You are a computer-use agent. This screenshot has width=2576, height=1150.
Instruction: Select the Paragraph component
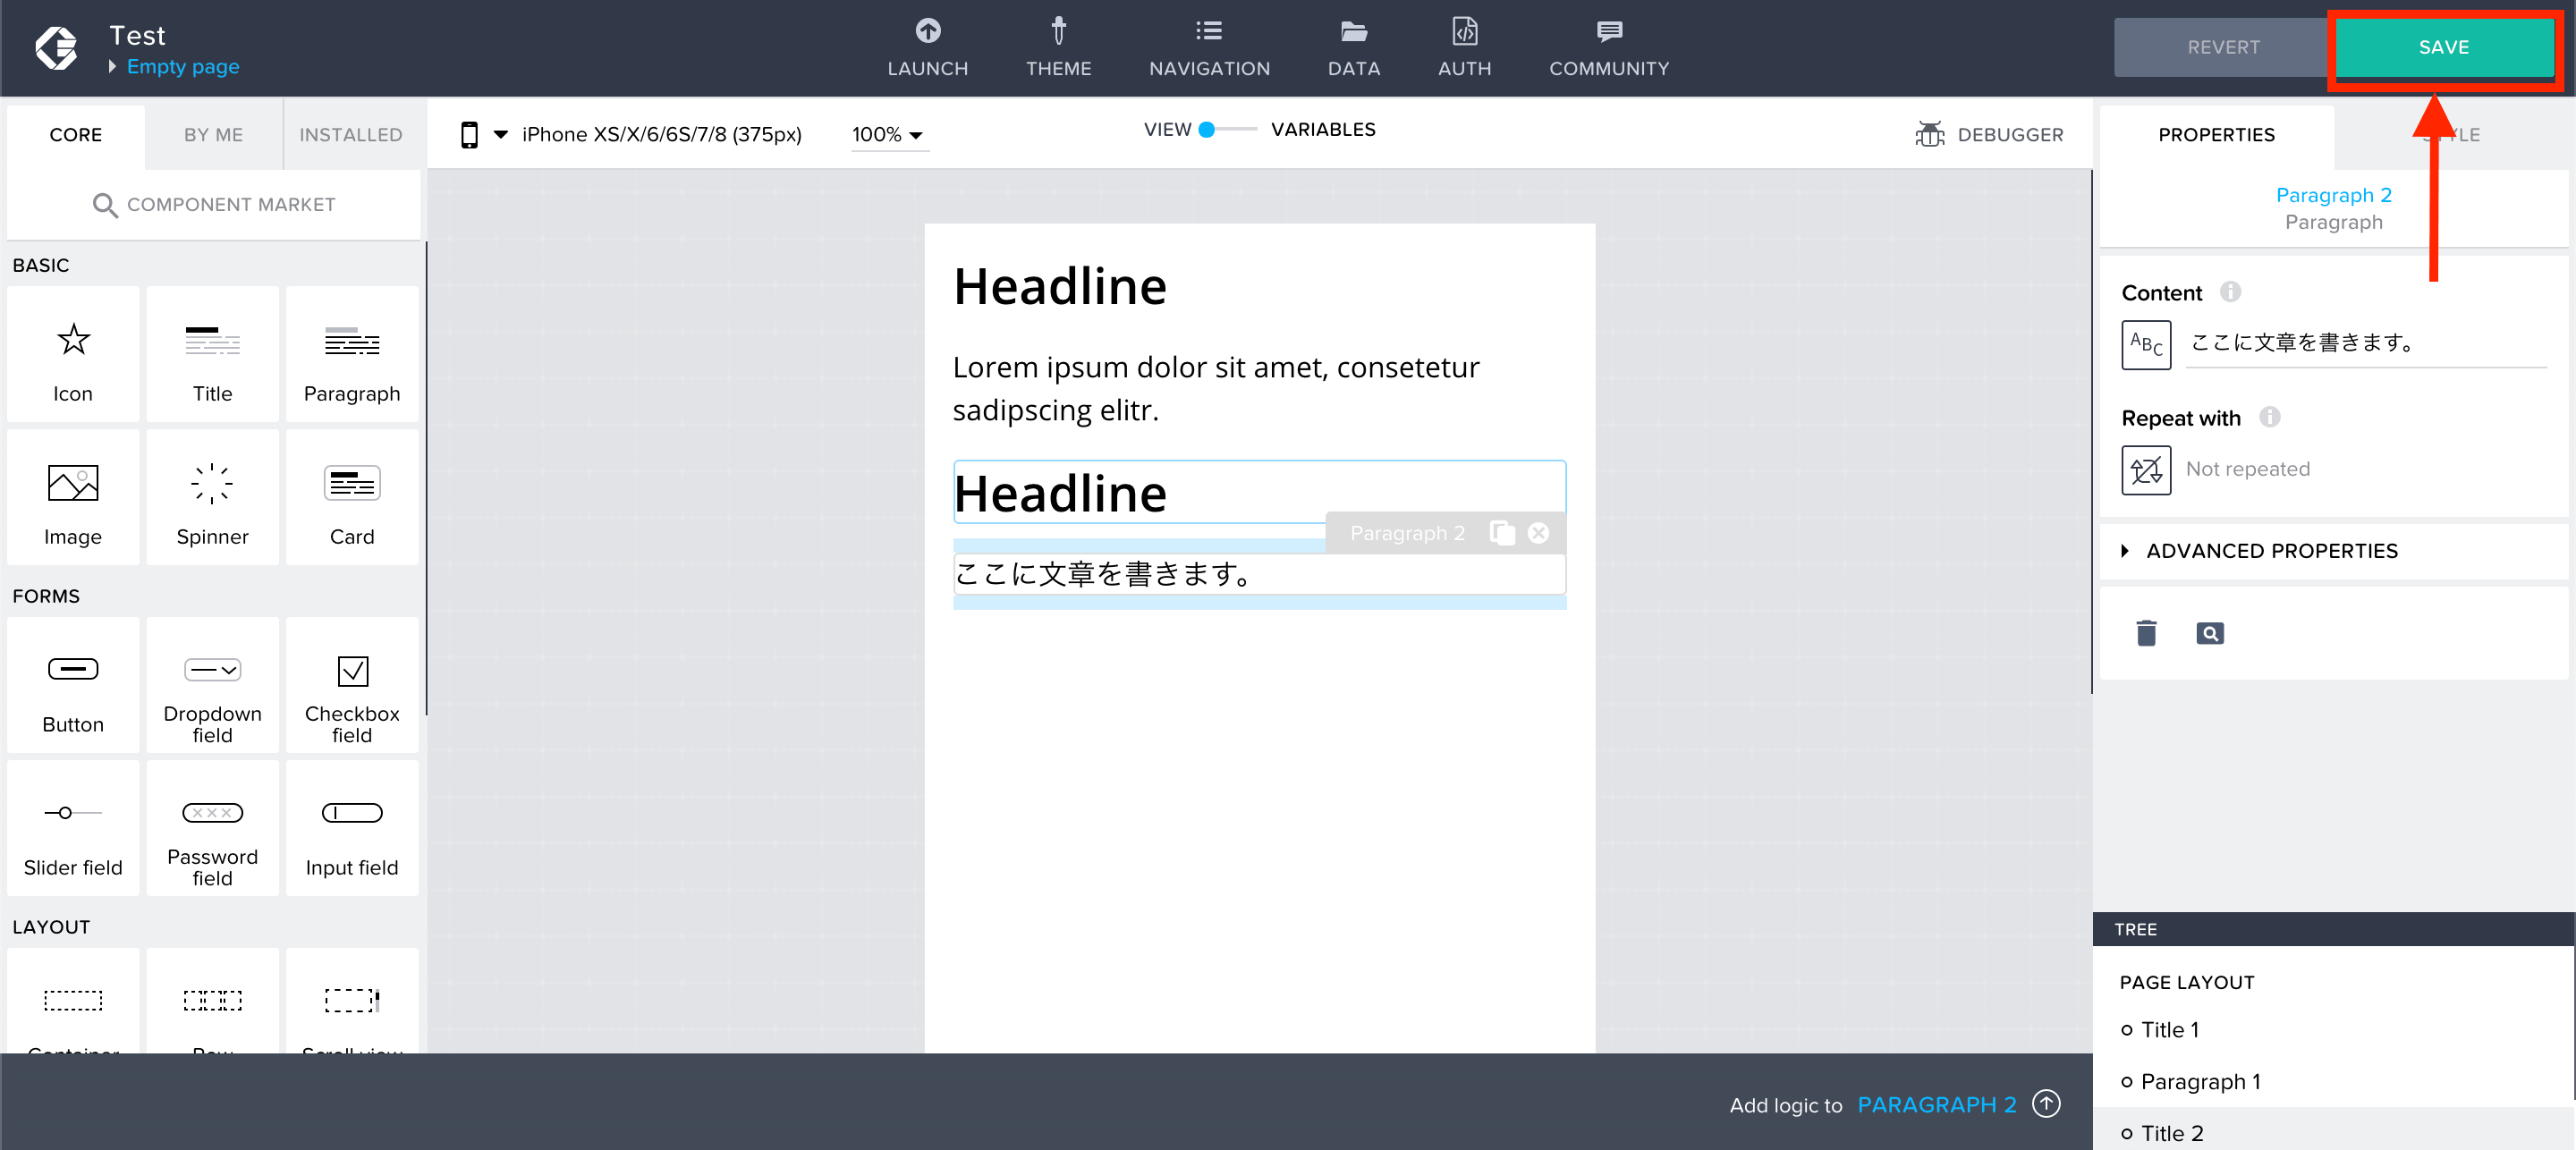352,354
